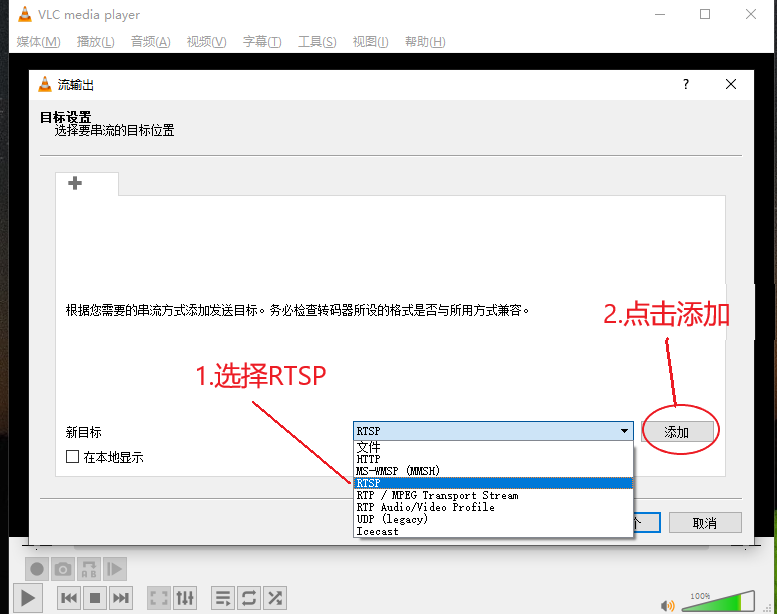Image resolution: width=777 pixels, height=614 pixels.
Task: Skip to next media item
Action: click(121, 598)
